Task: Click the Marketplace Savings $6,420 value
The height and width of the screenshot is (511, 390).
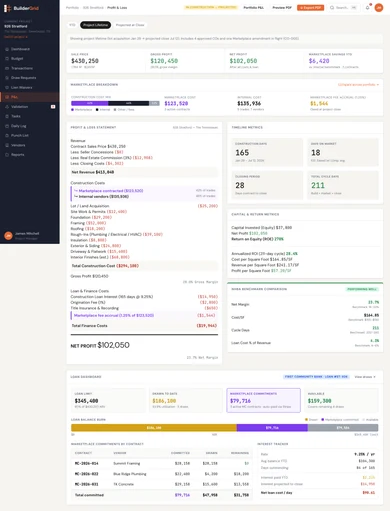Action: [x=319, y=61]
